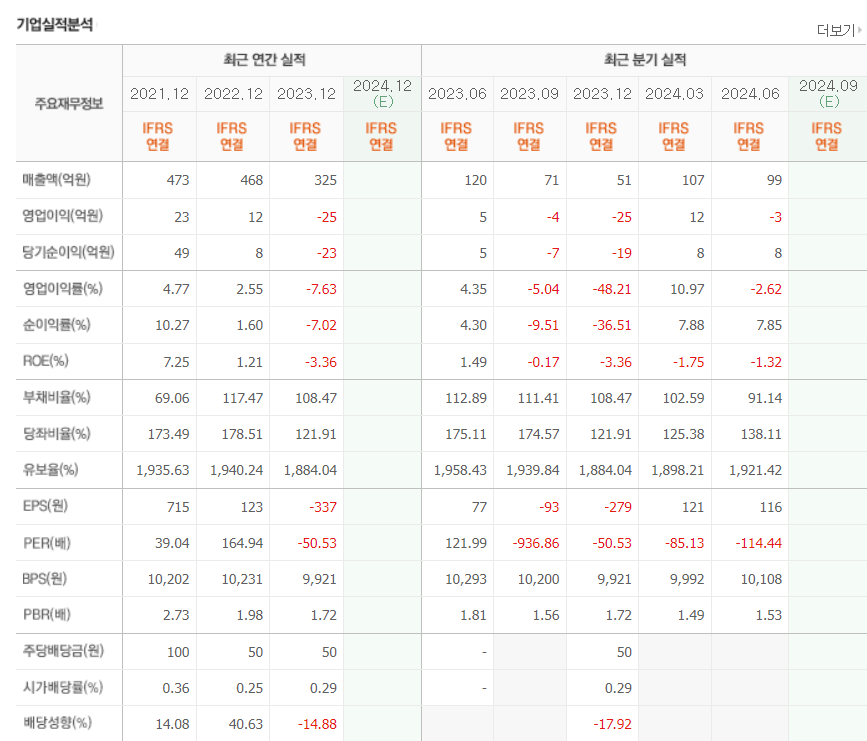Select the 부채비율(%) row label
This screenshot has height=741, width=867.
point(56,397)
